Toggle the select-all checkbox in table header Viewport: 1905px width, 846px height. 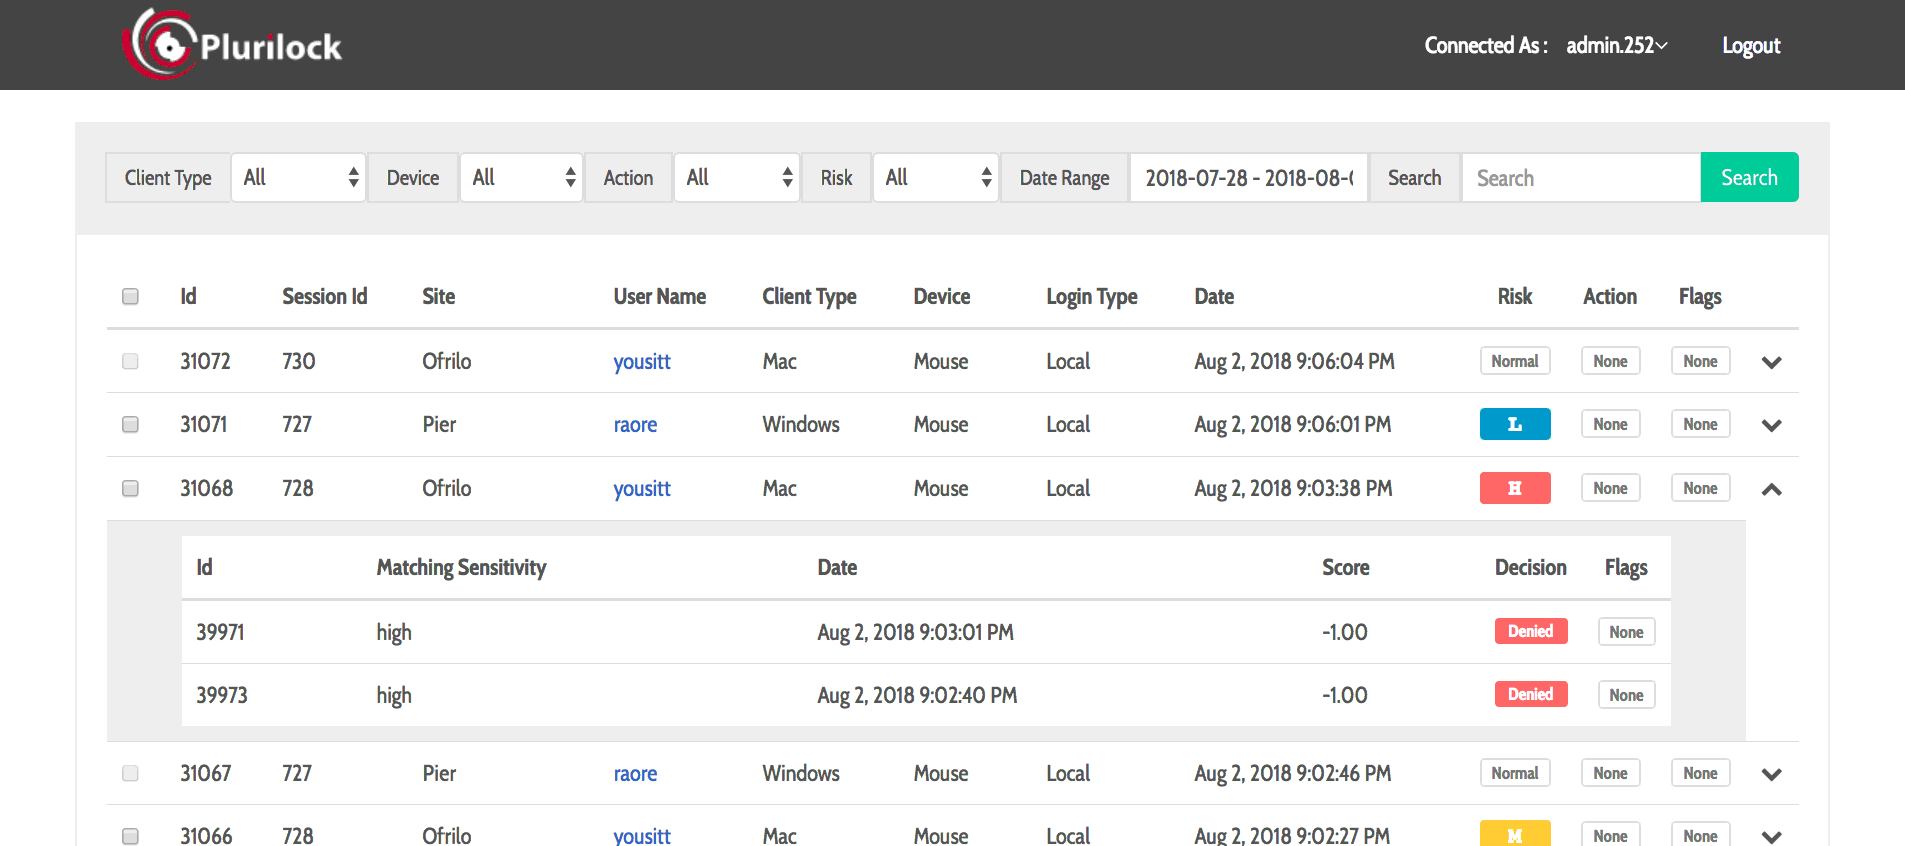coord(130,296)
